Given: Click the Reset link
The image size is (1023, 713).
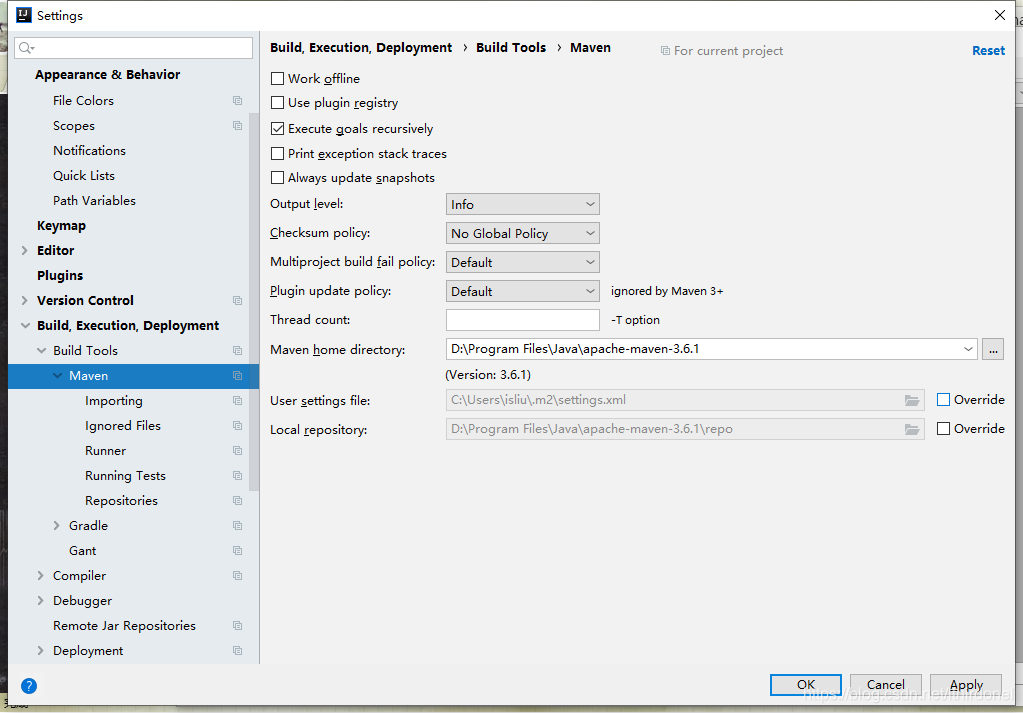Looking at the screenshot, I should [988, 51].
